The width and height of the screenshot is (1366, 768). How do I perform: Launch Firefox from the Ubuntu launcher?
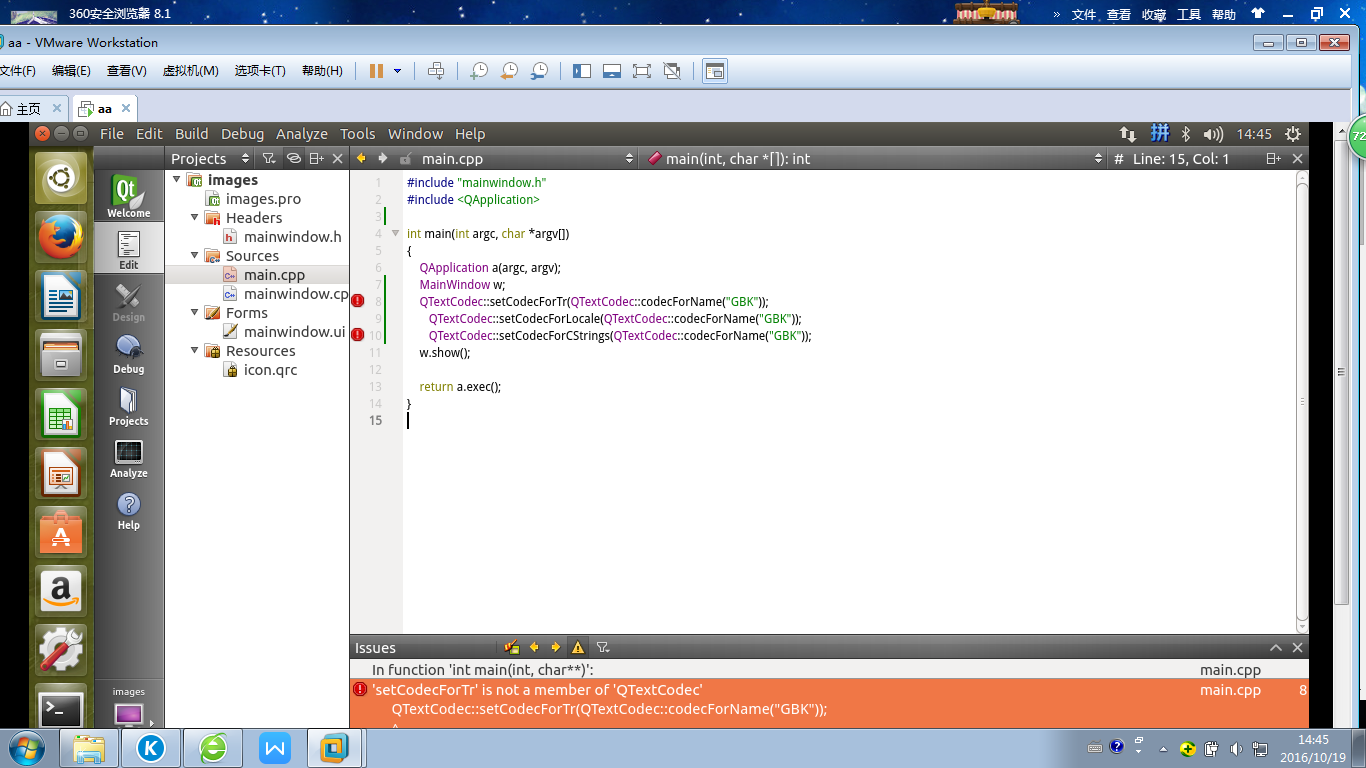[60, 238]
